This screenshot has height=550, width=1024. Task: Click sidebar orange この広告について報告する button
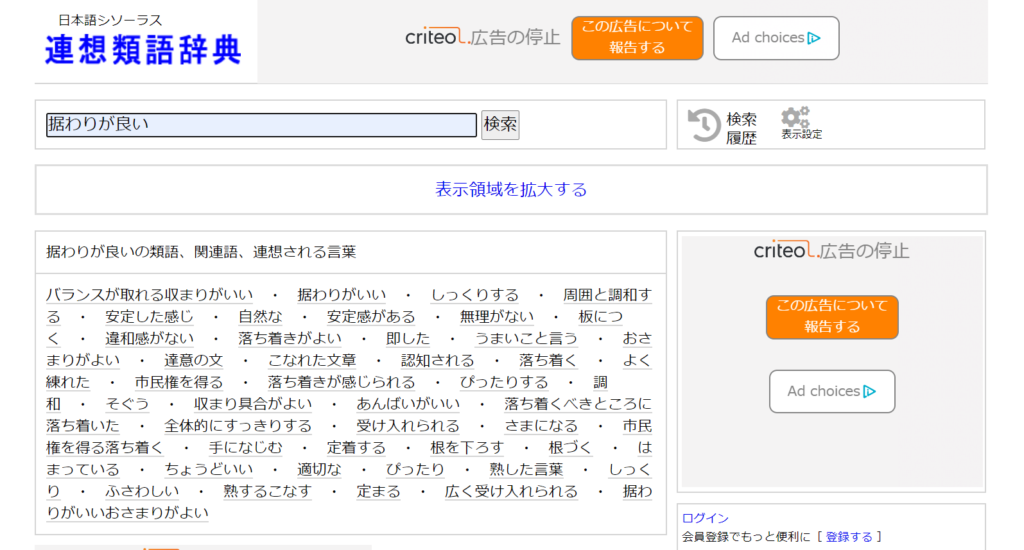click(832, 317)
